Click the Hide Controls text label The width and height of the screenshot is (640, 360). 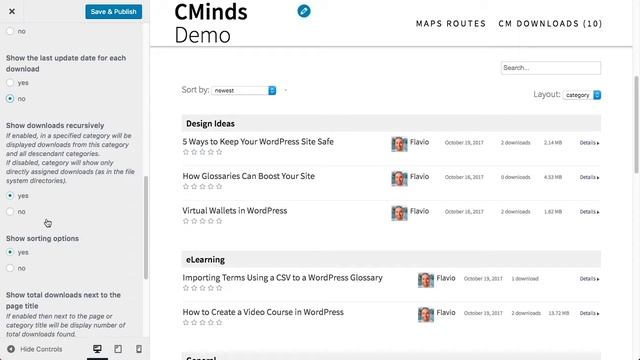(41, 349)
